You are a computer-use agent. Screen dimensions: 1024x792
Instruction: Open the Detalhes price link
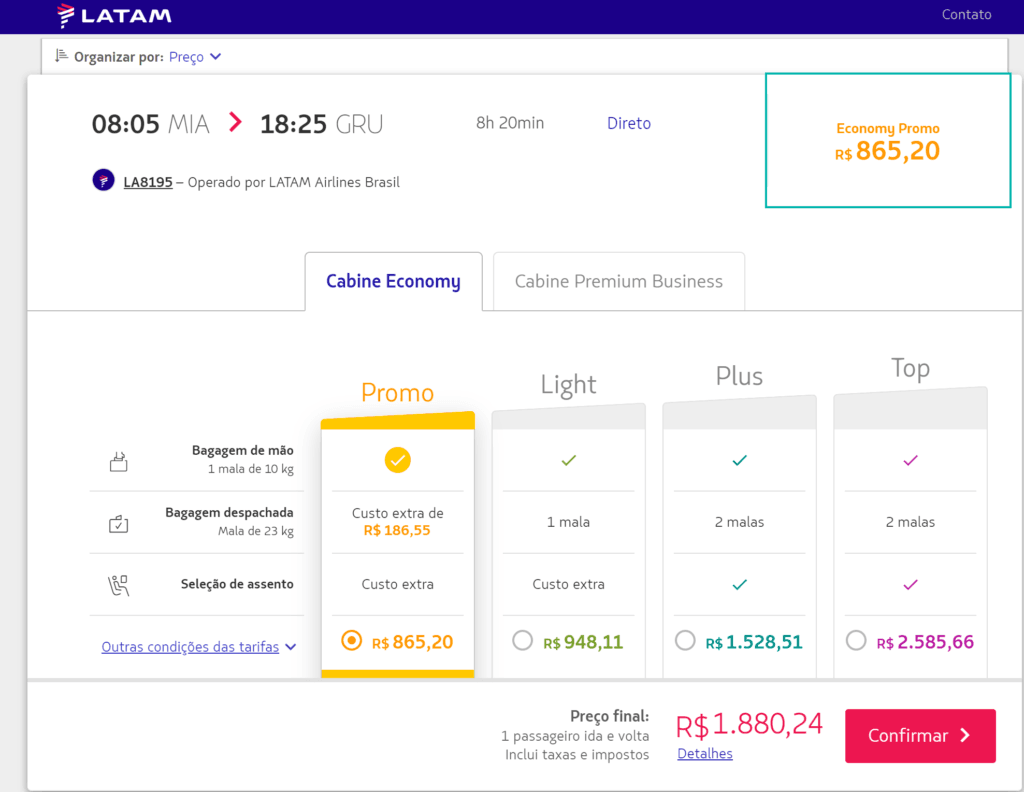tap(705, 753)
